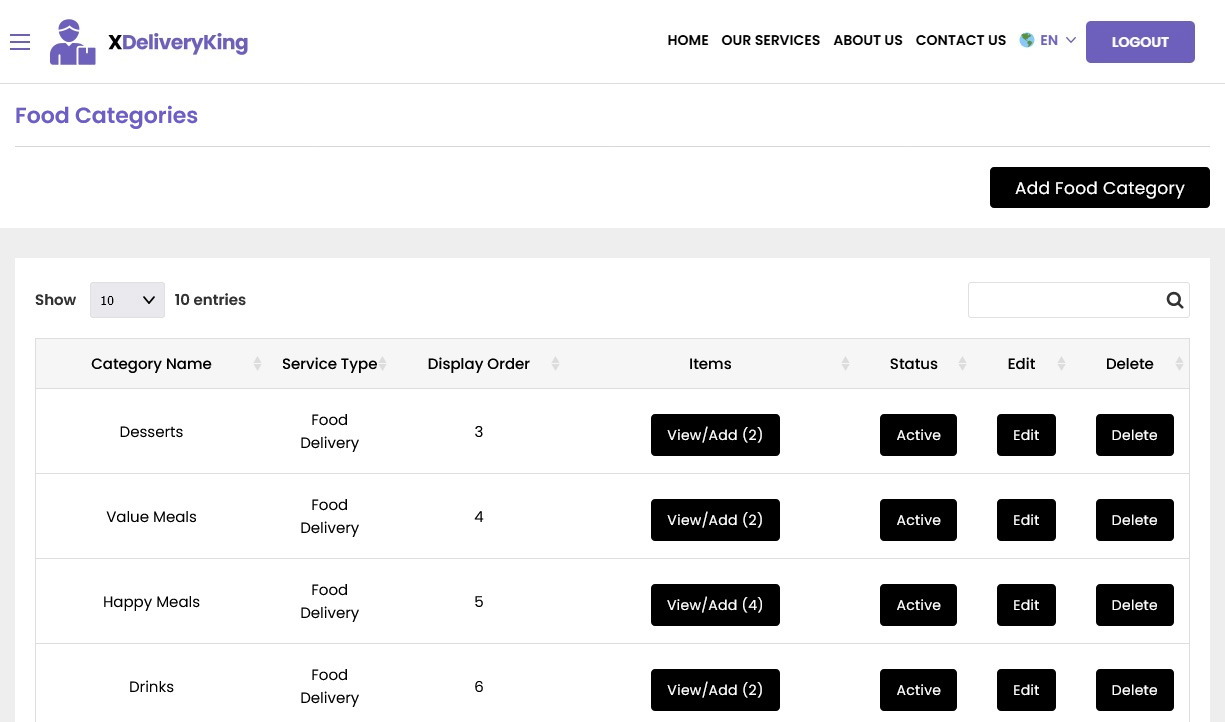1225x722 pixels.
Task: Click the Add Food Category button
Action: pyautogui.click(x=1099, y=187)
